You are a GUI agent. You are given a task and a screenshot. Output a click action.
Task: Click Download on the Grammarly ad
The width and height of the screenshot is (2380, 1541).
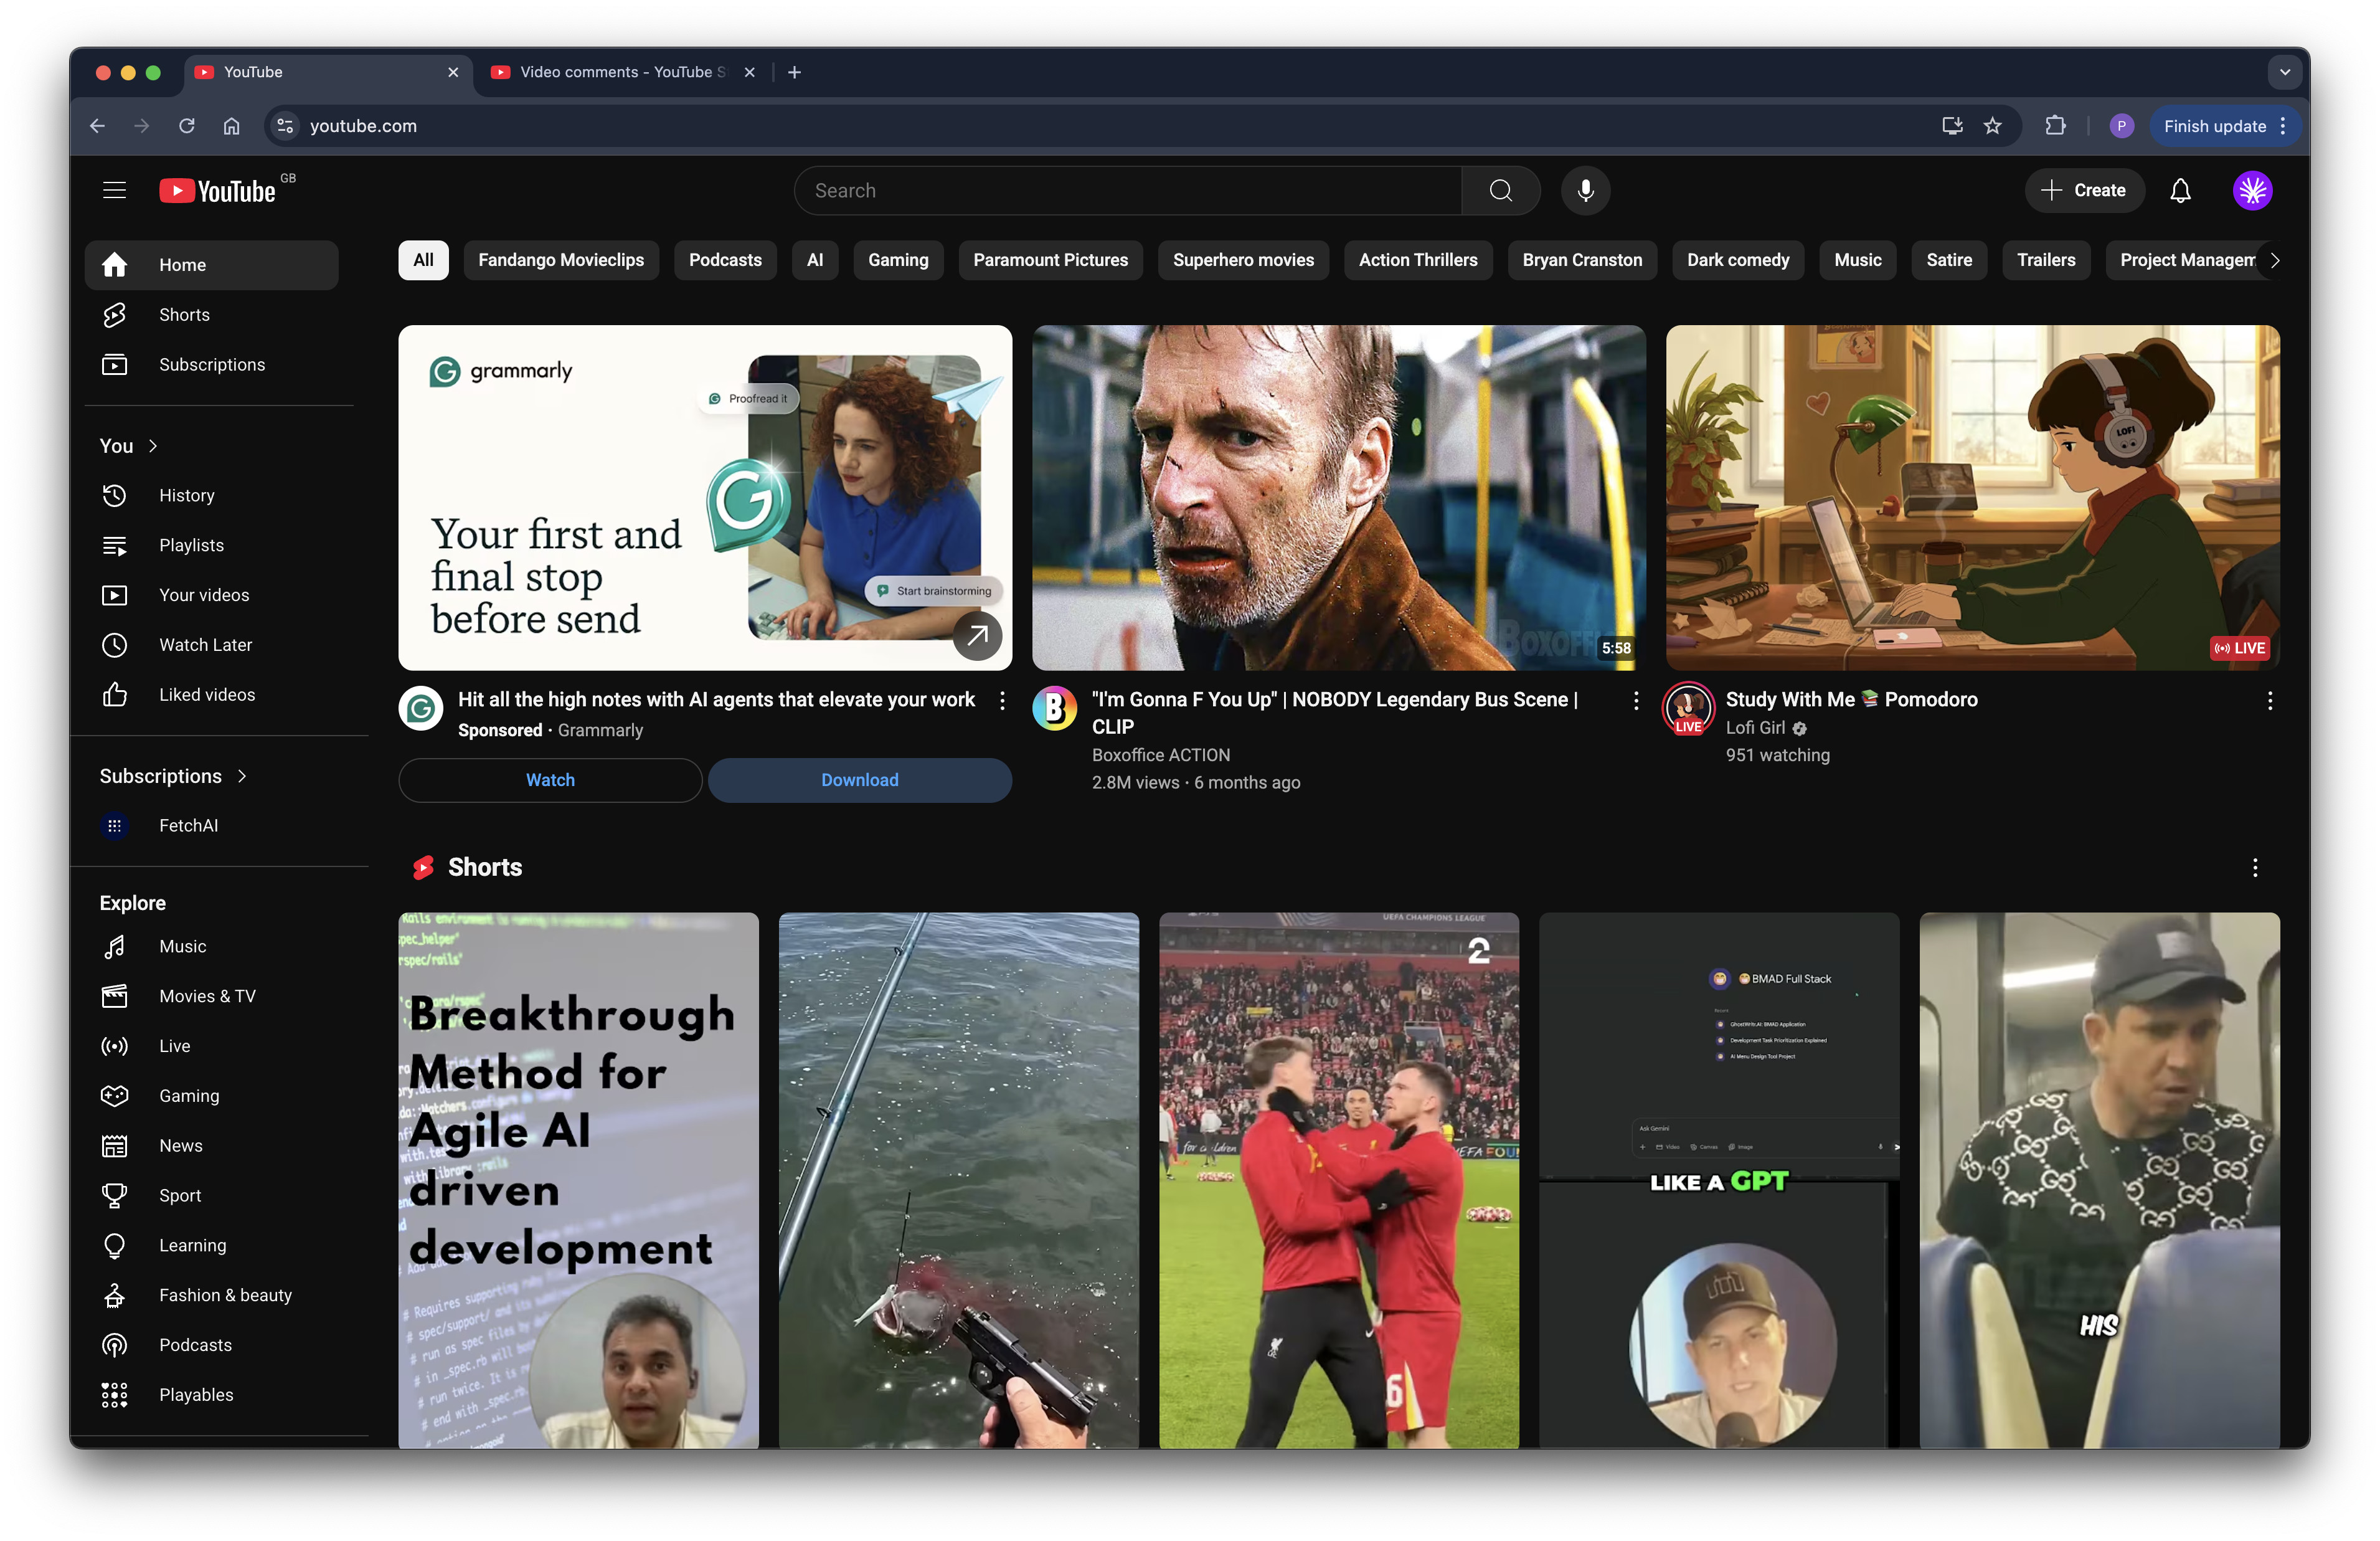click(859, 780)
